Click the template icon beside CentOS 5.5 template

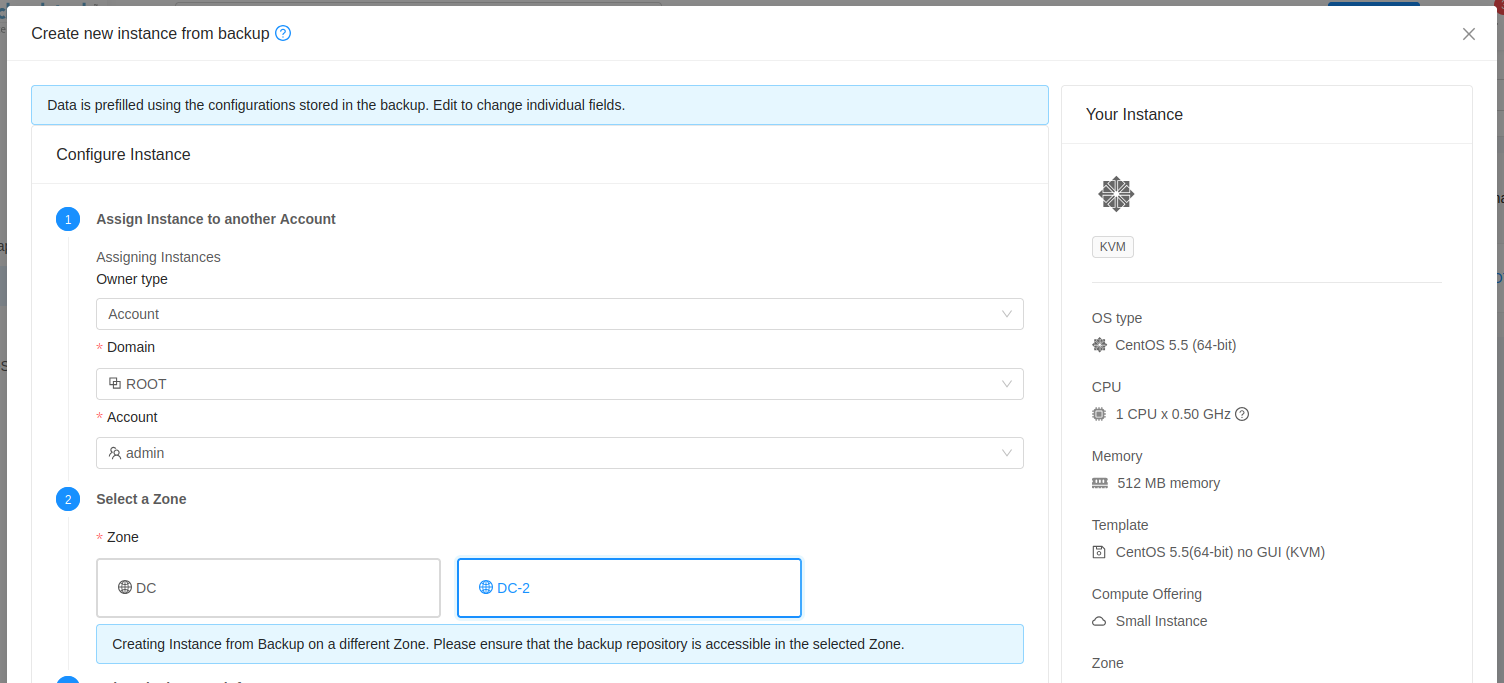coord(1099,551)
